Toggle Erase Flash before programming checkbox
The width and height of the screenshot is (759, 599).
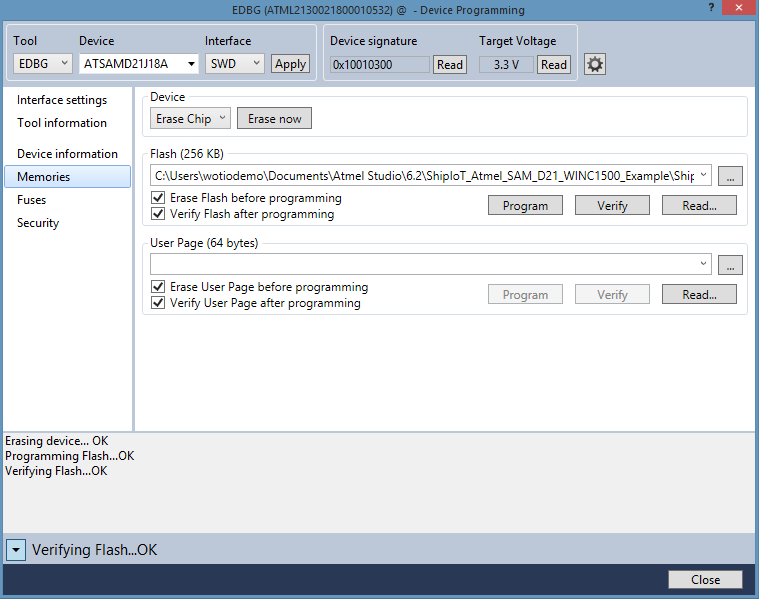(x=158, y=198)
